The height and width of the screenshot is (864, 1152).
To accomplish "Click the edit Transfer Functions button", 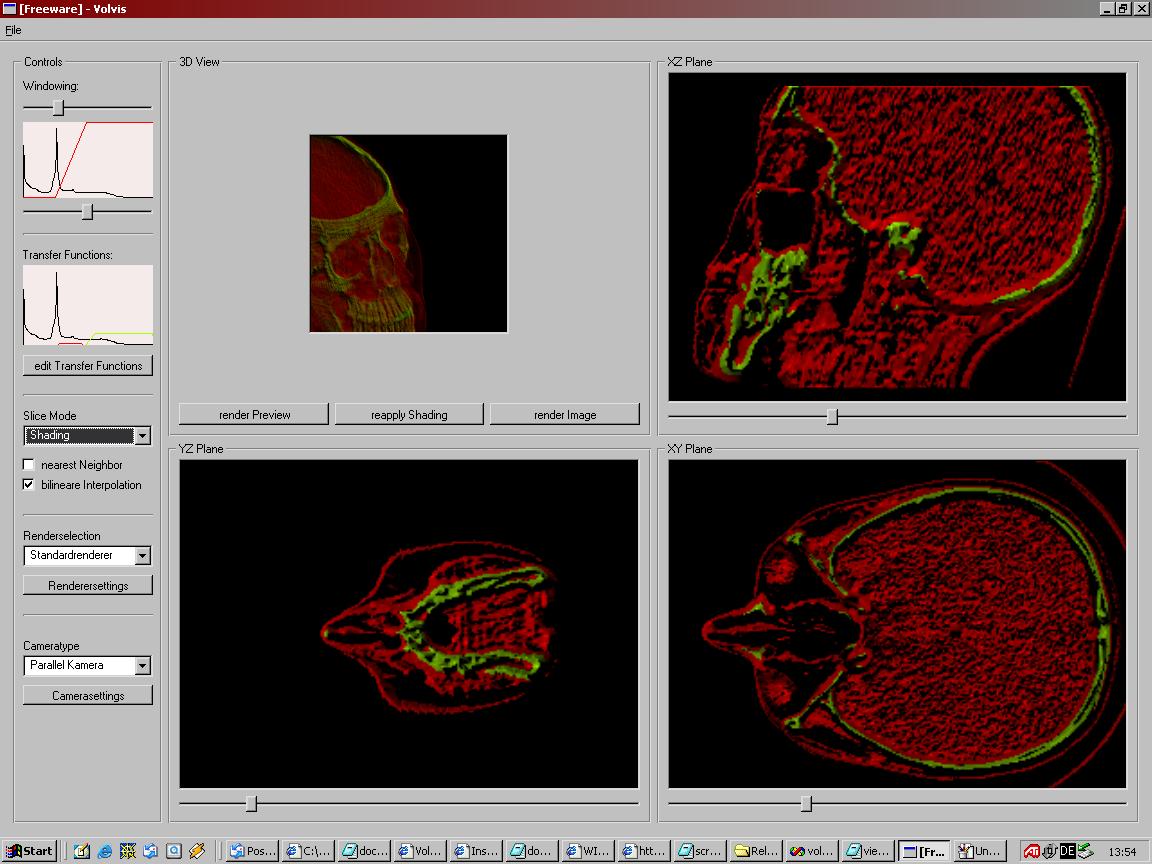I will pyautogui.click(x=88, y=366).
